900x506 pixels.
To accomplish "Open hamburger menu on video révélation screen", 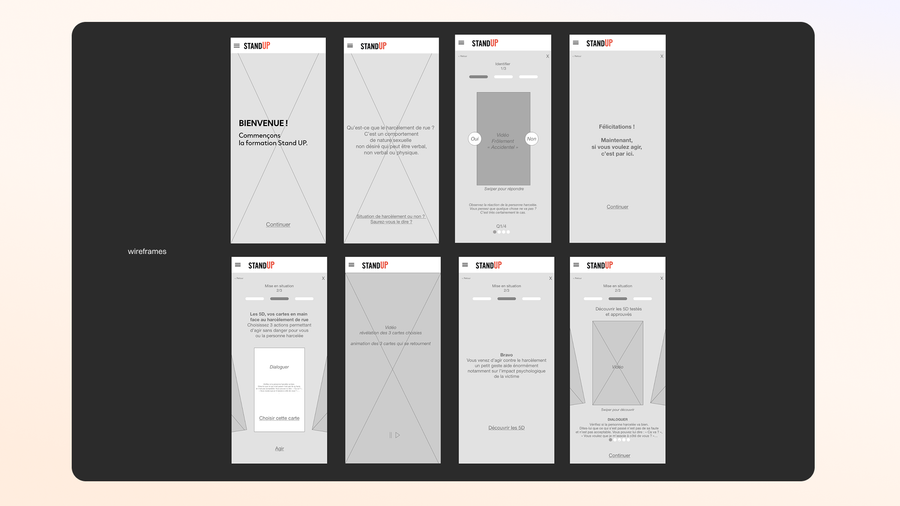I will [351, 265].
